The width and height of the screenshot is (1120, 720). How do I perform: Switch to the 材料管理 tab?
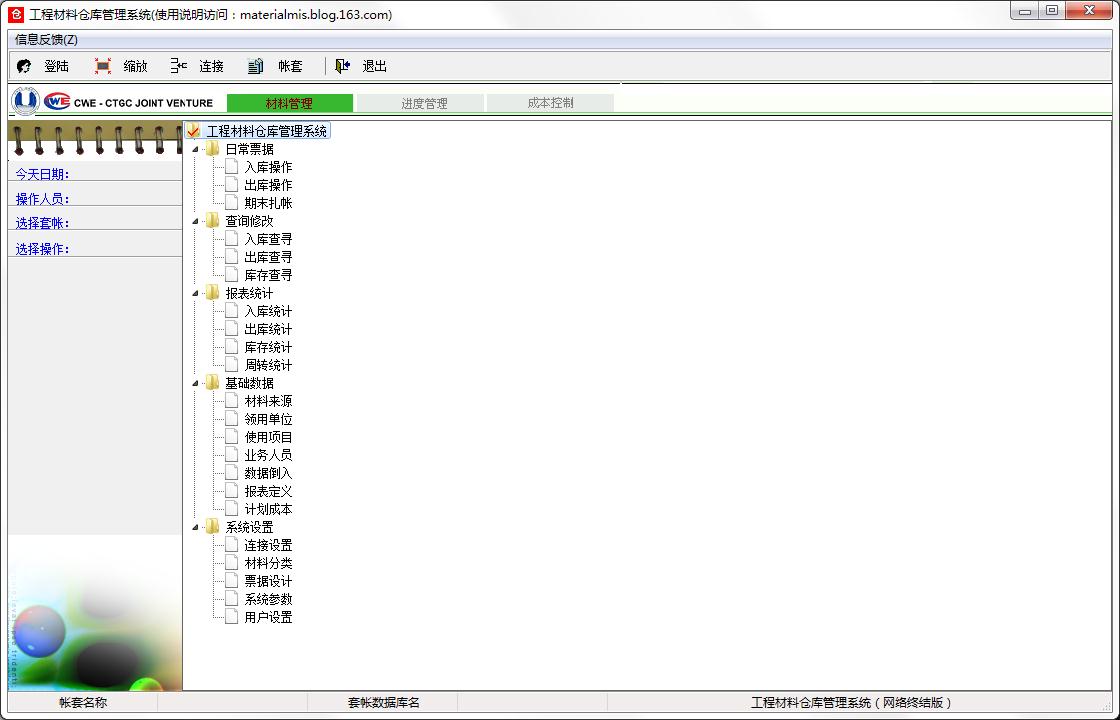(289, 103)
